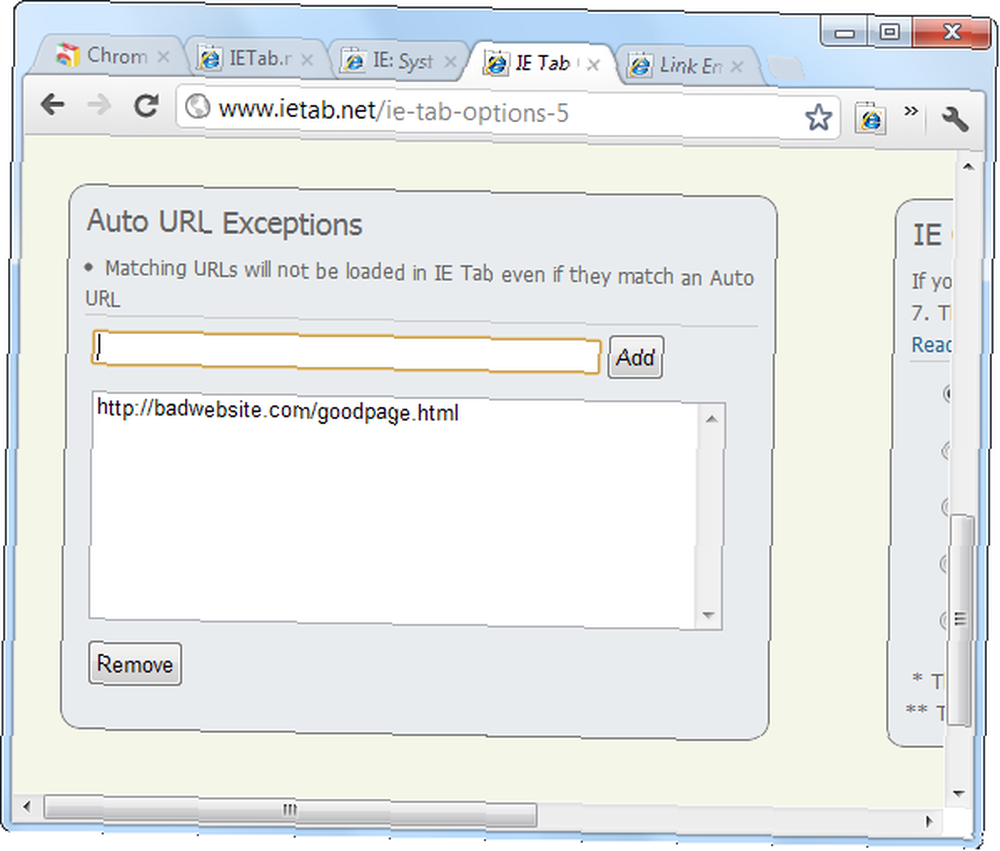The width and height of the screenshot is (1000, 851).
Task: Minimize the Chrome window
Action: [844, 33]
